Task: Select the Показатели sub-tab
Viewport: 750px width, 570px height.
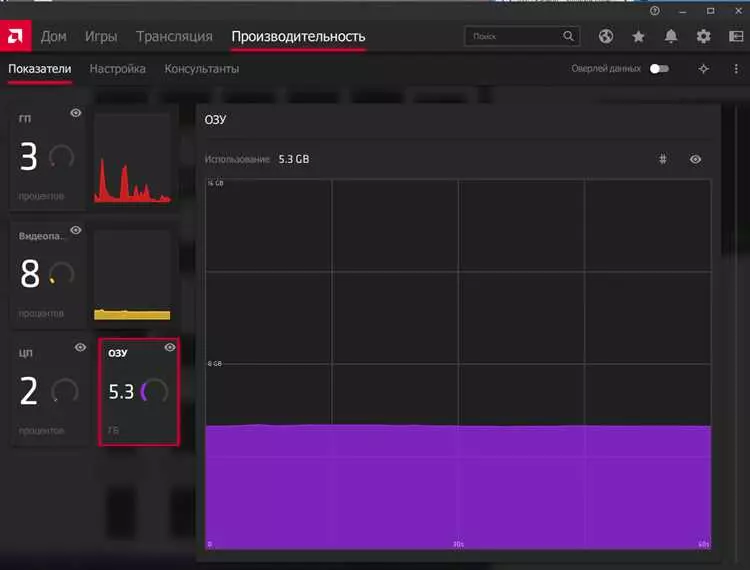Action: (x=40, y=69)
